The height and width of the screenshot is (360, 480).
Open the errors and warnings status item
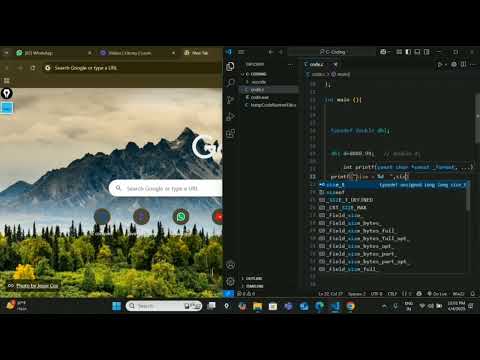246,294
